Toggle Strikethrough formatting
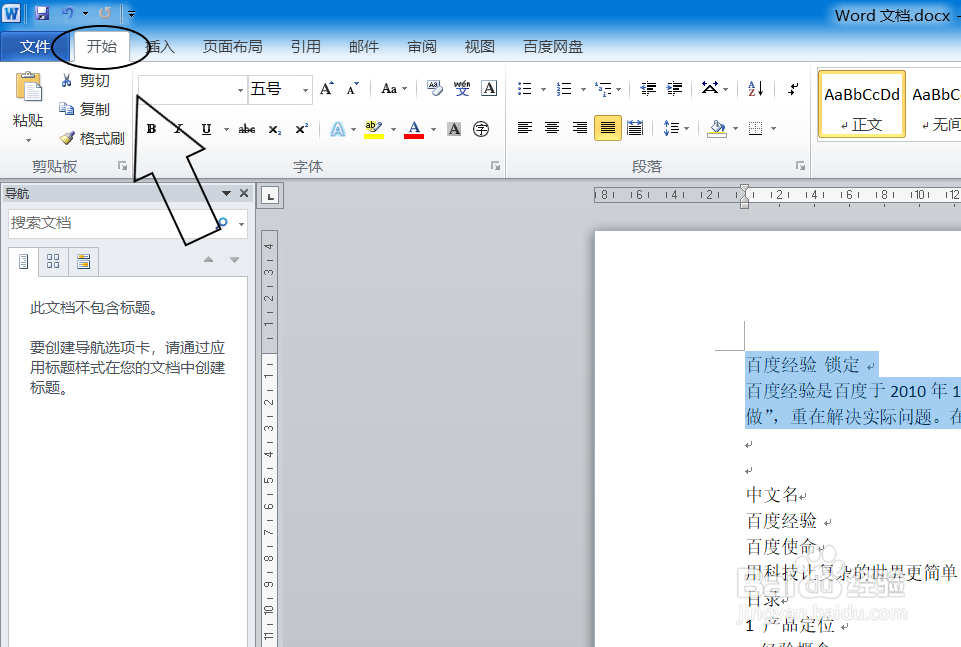The image size is (961, 647). coord(247,129)
